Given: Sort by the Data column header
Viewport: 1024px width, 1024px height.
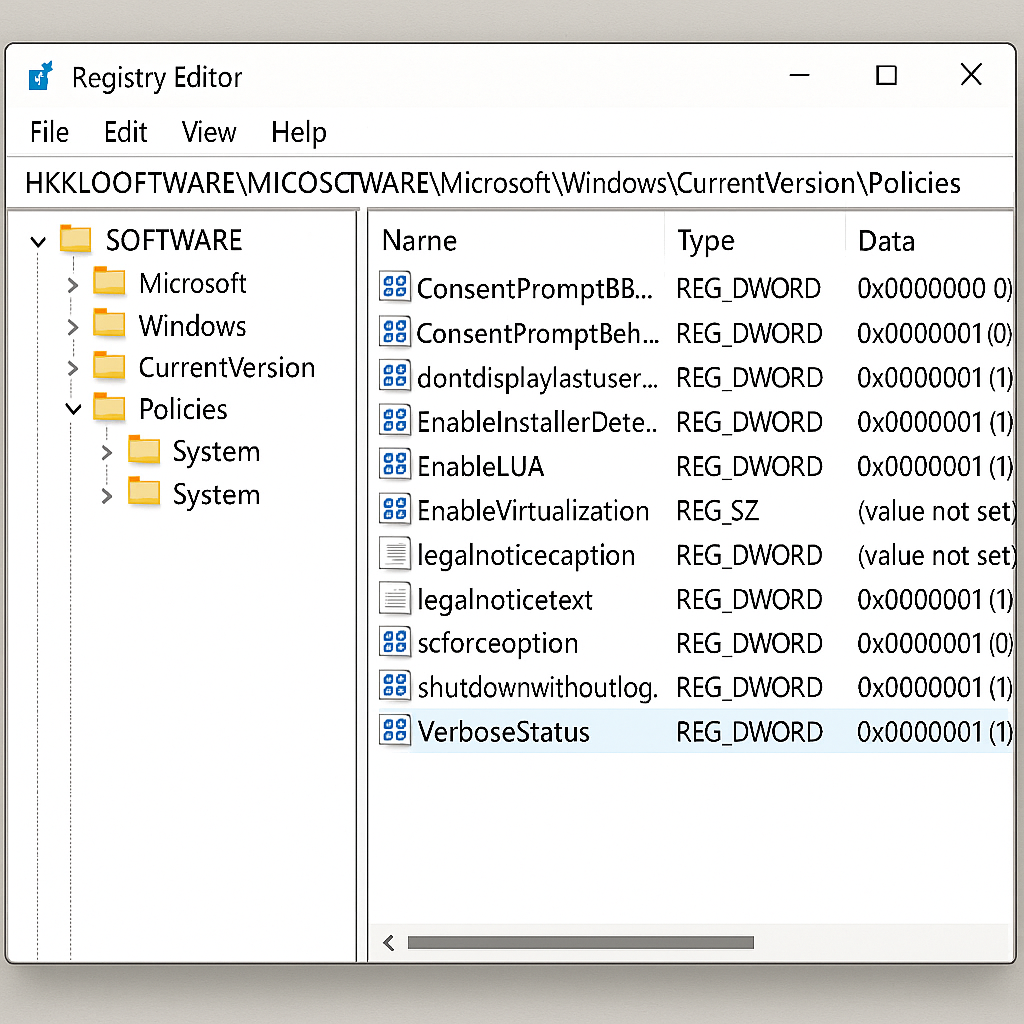Looking at the screenshot, I should coord(886,242).
